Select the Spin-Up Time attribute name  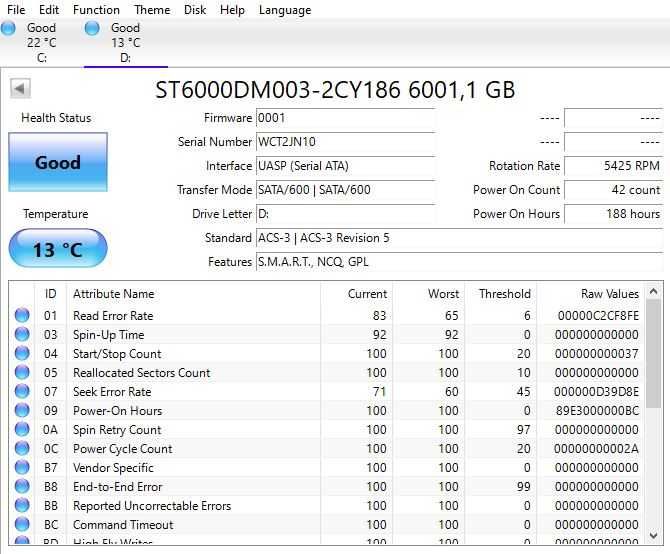[109, 334]
